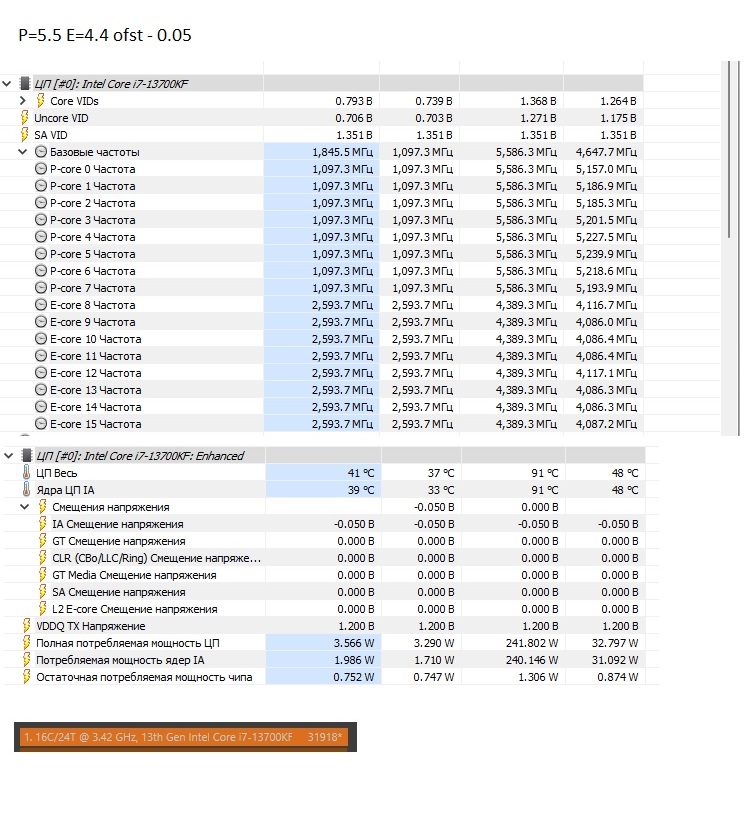Select the E-core 10 Частота row
This screenshot has width=749, height=813.
point(321,339)
